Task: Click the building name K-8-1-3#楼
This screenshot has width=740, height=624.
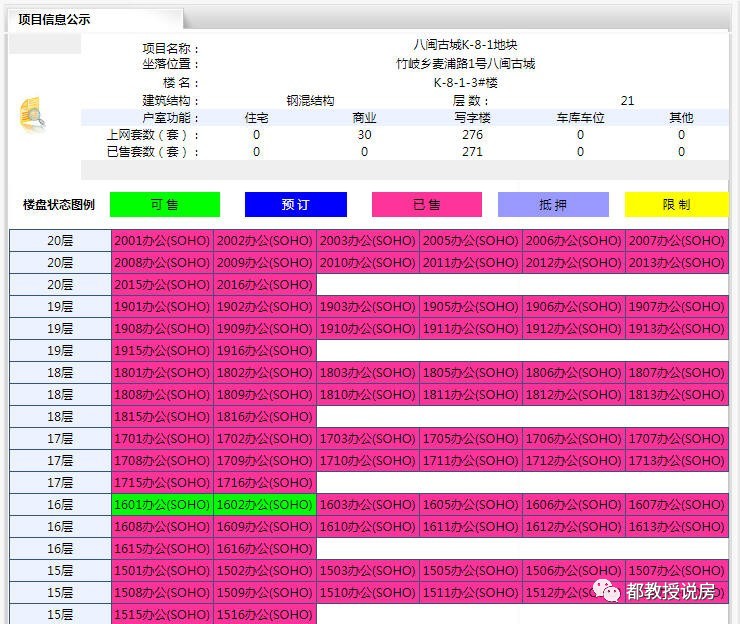Action: click(x=465, y=83)
